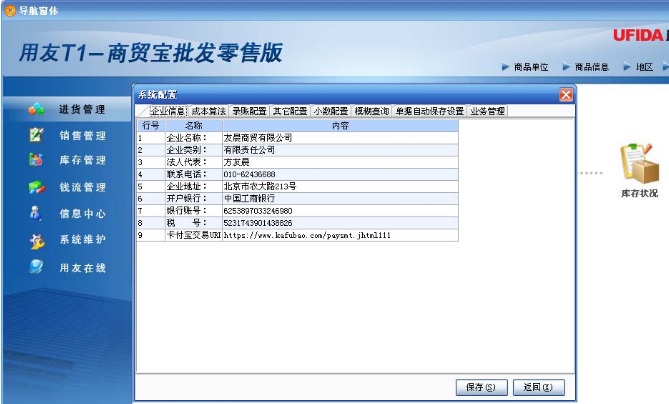
Task: Click the 卡付宝交易URL label cell
Action: tap(194, 235)
